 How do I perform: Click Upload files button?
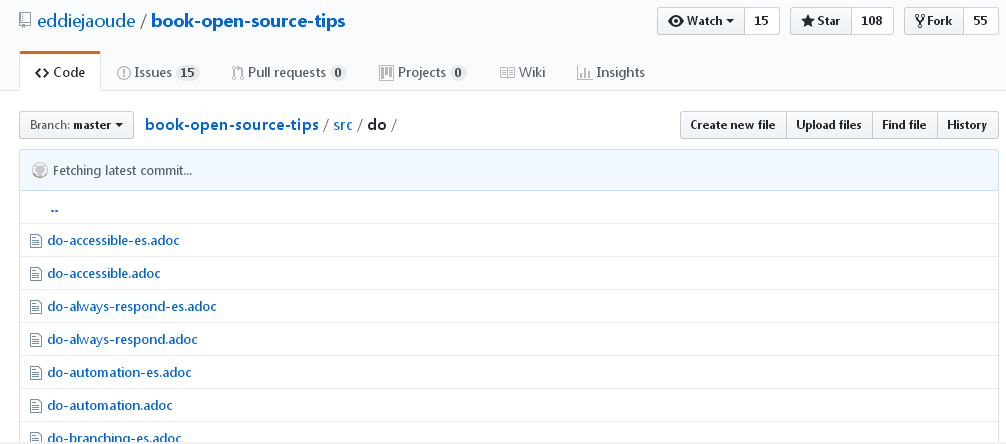pos(829,125)
